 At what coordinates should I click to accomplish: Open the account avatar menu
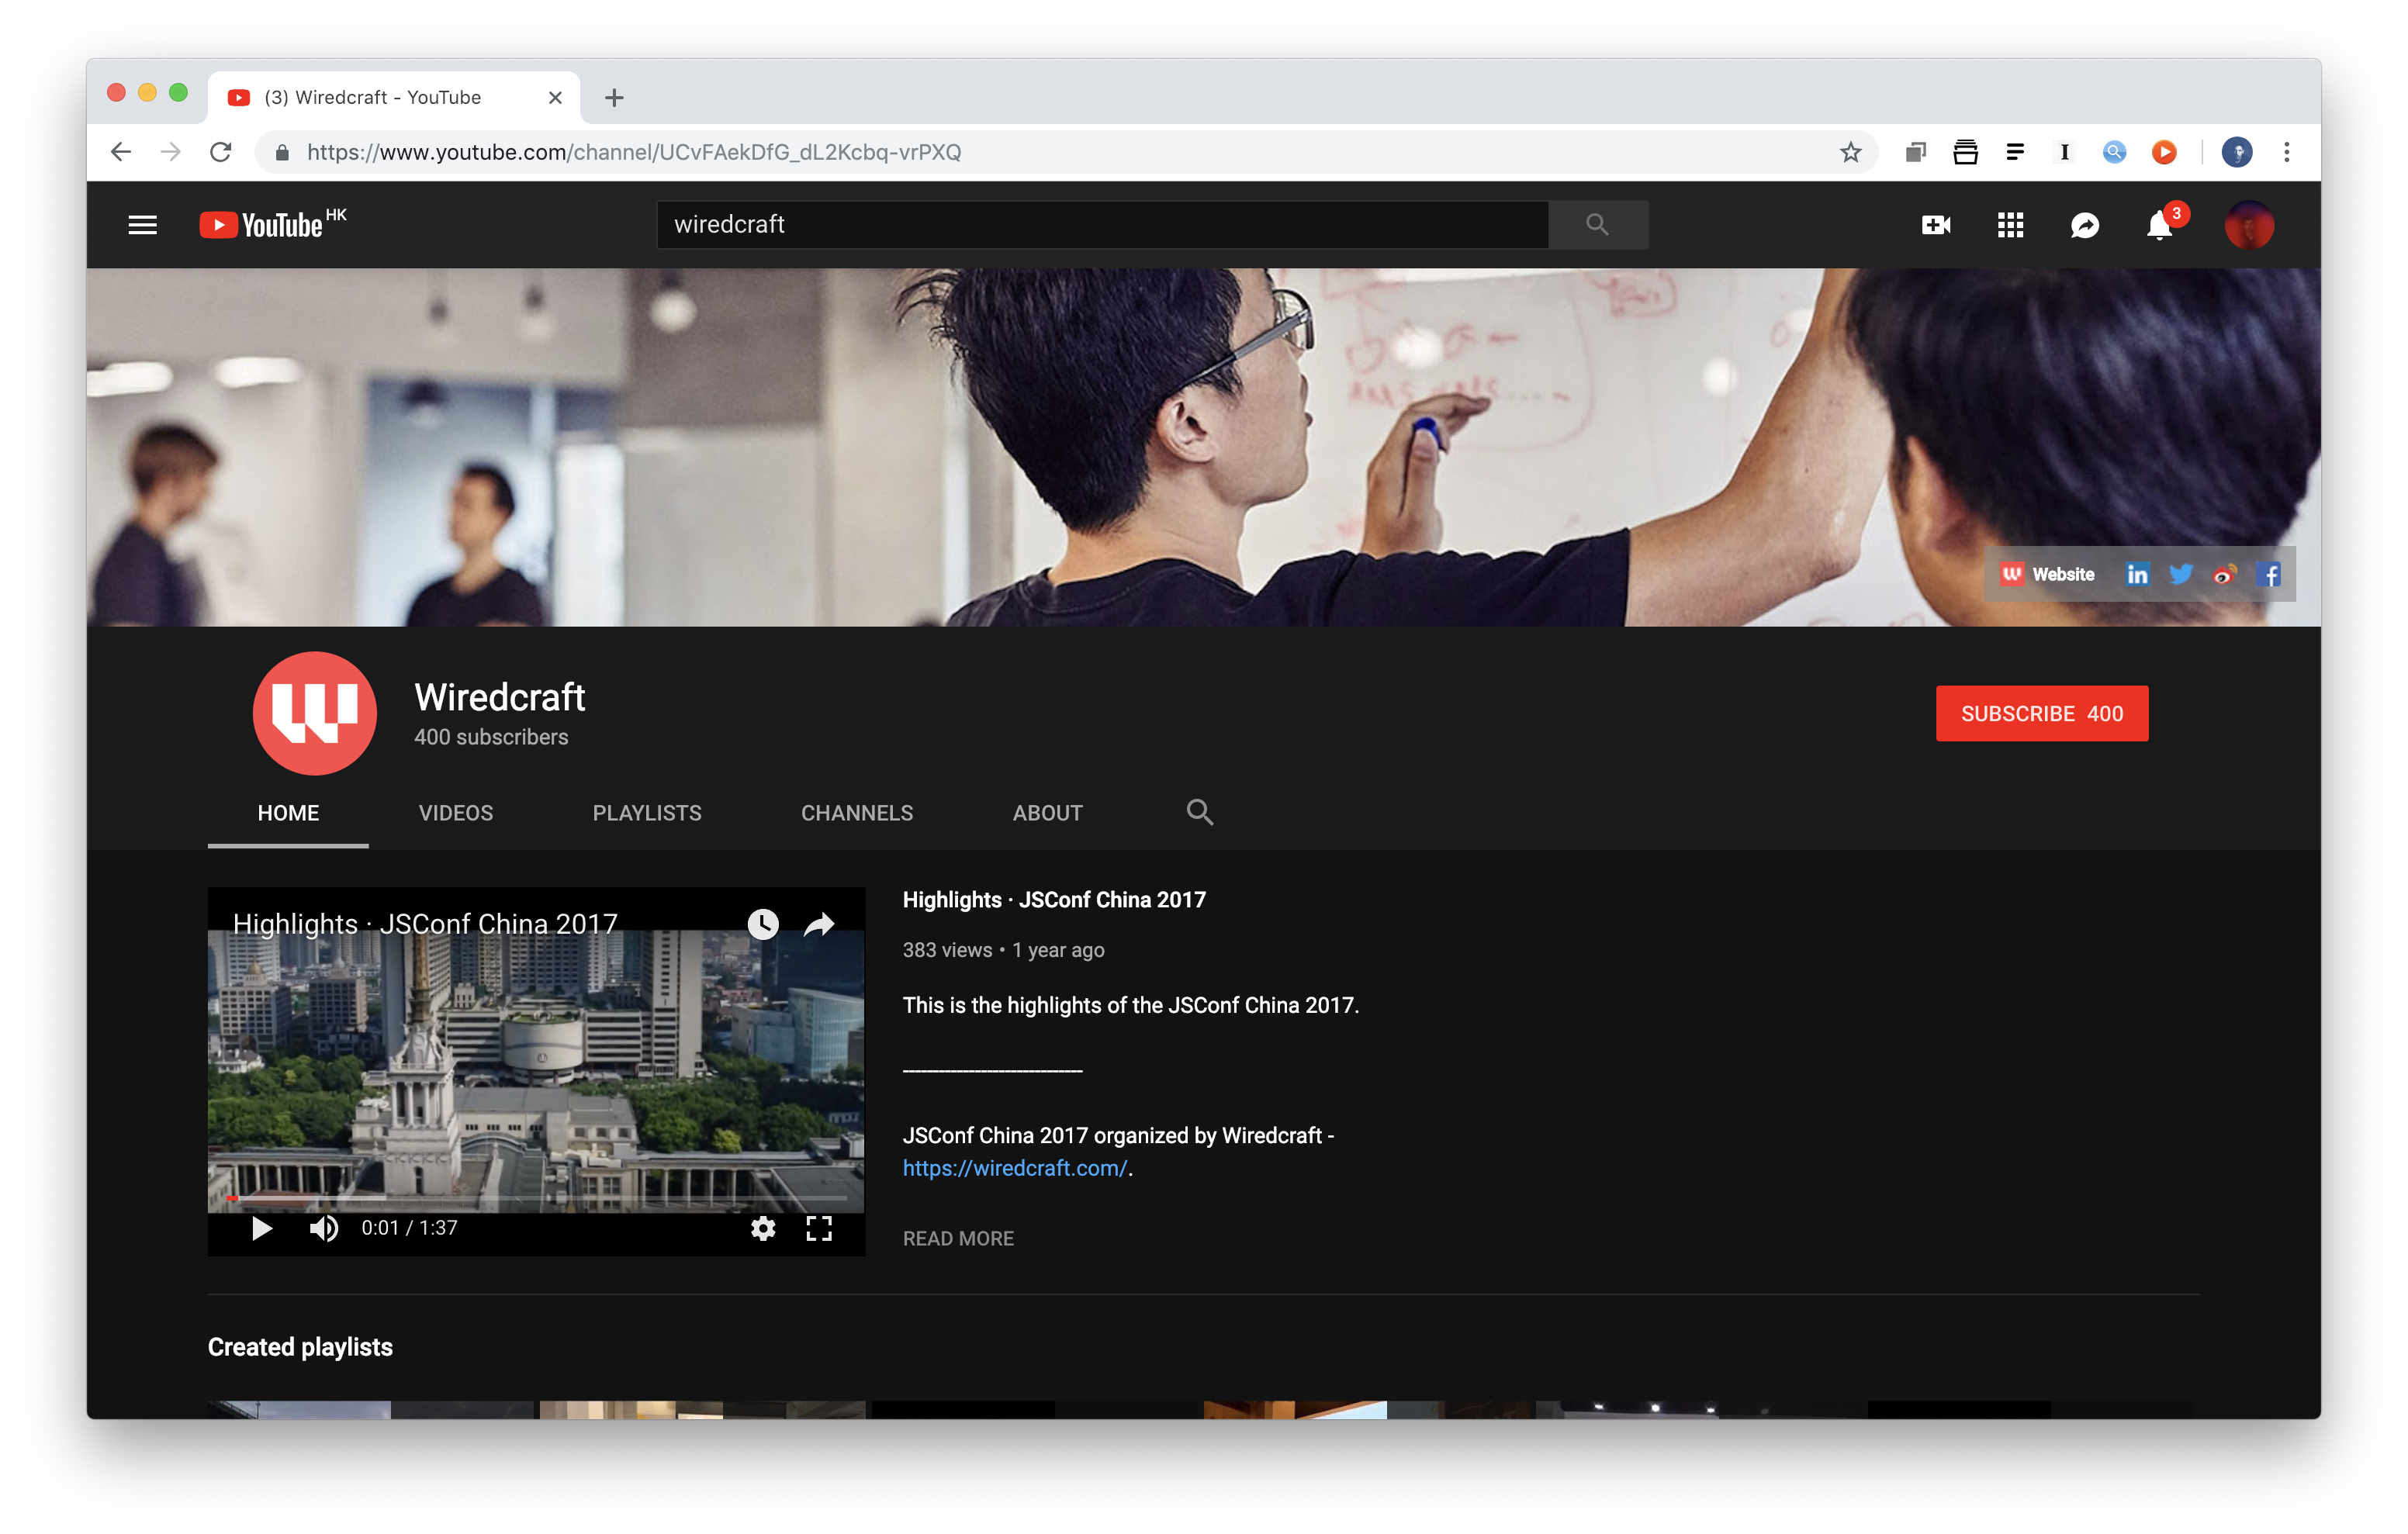coord(2249,225)
